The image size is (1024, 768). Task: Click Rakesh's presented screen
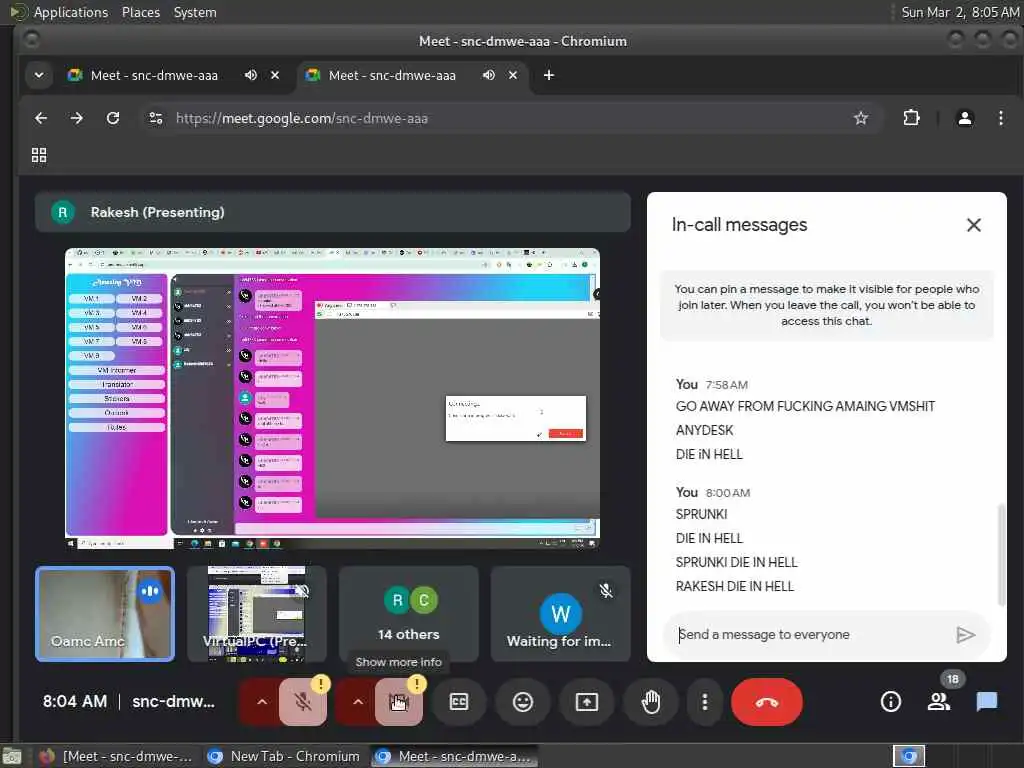coord(332,398)
